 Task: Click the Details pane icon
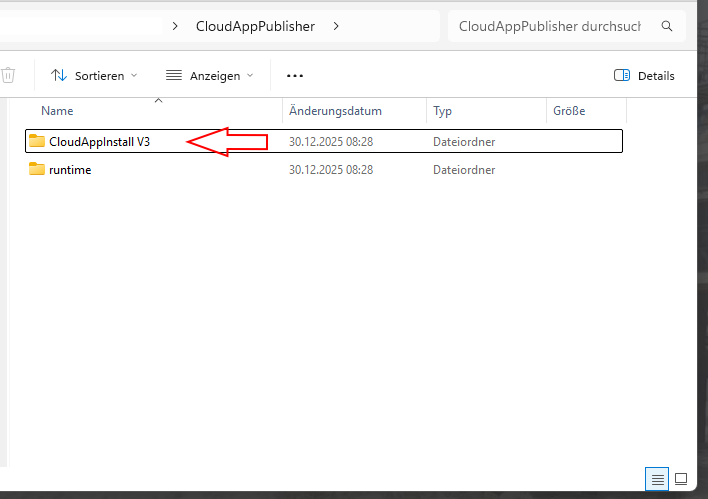coord(621,75)
